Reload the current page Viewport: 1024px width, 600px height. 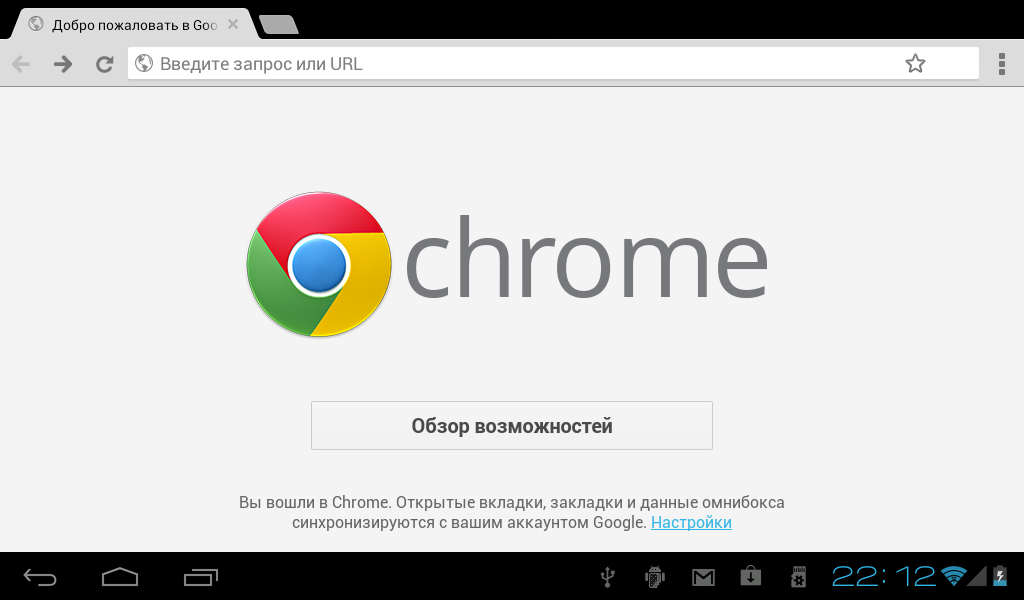click(104, 64)
